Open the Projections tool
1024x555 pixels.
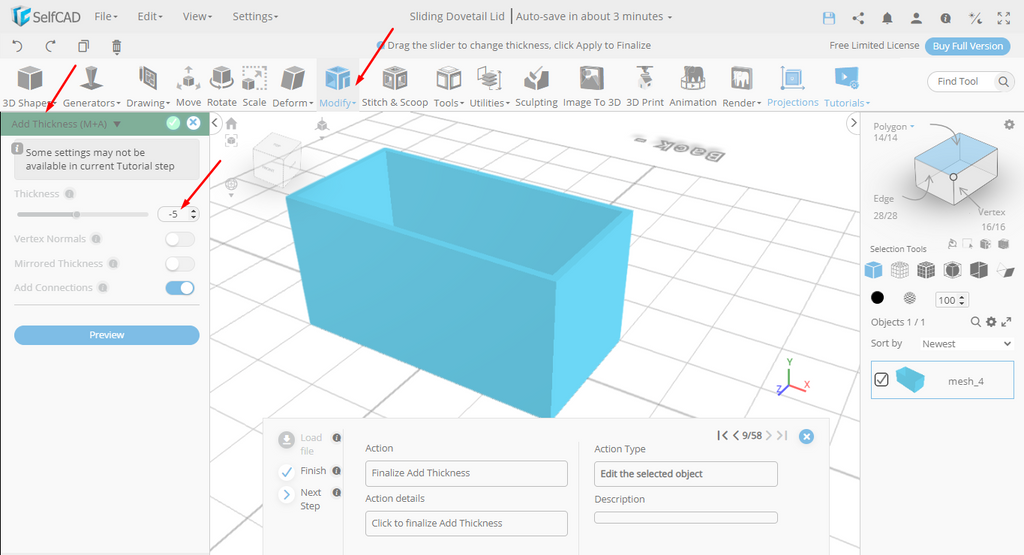(x=792, y=86)
